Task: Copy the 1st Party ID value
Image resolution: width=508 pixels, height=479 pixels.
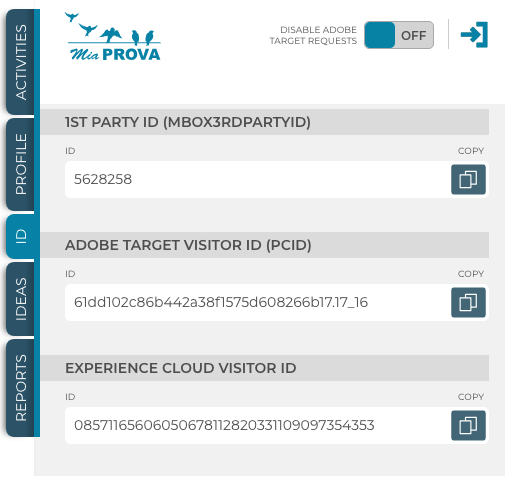Action: pyautogui.click(x=468, y=179)
